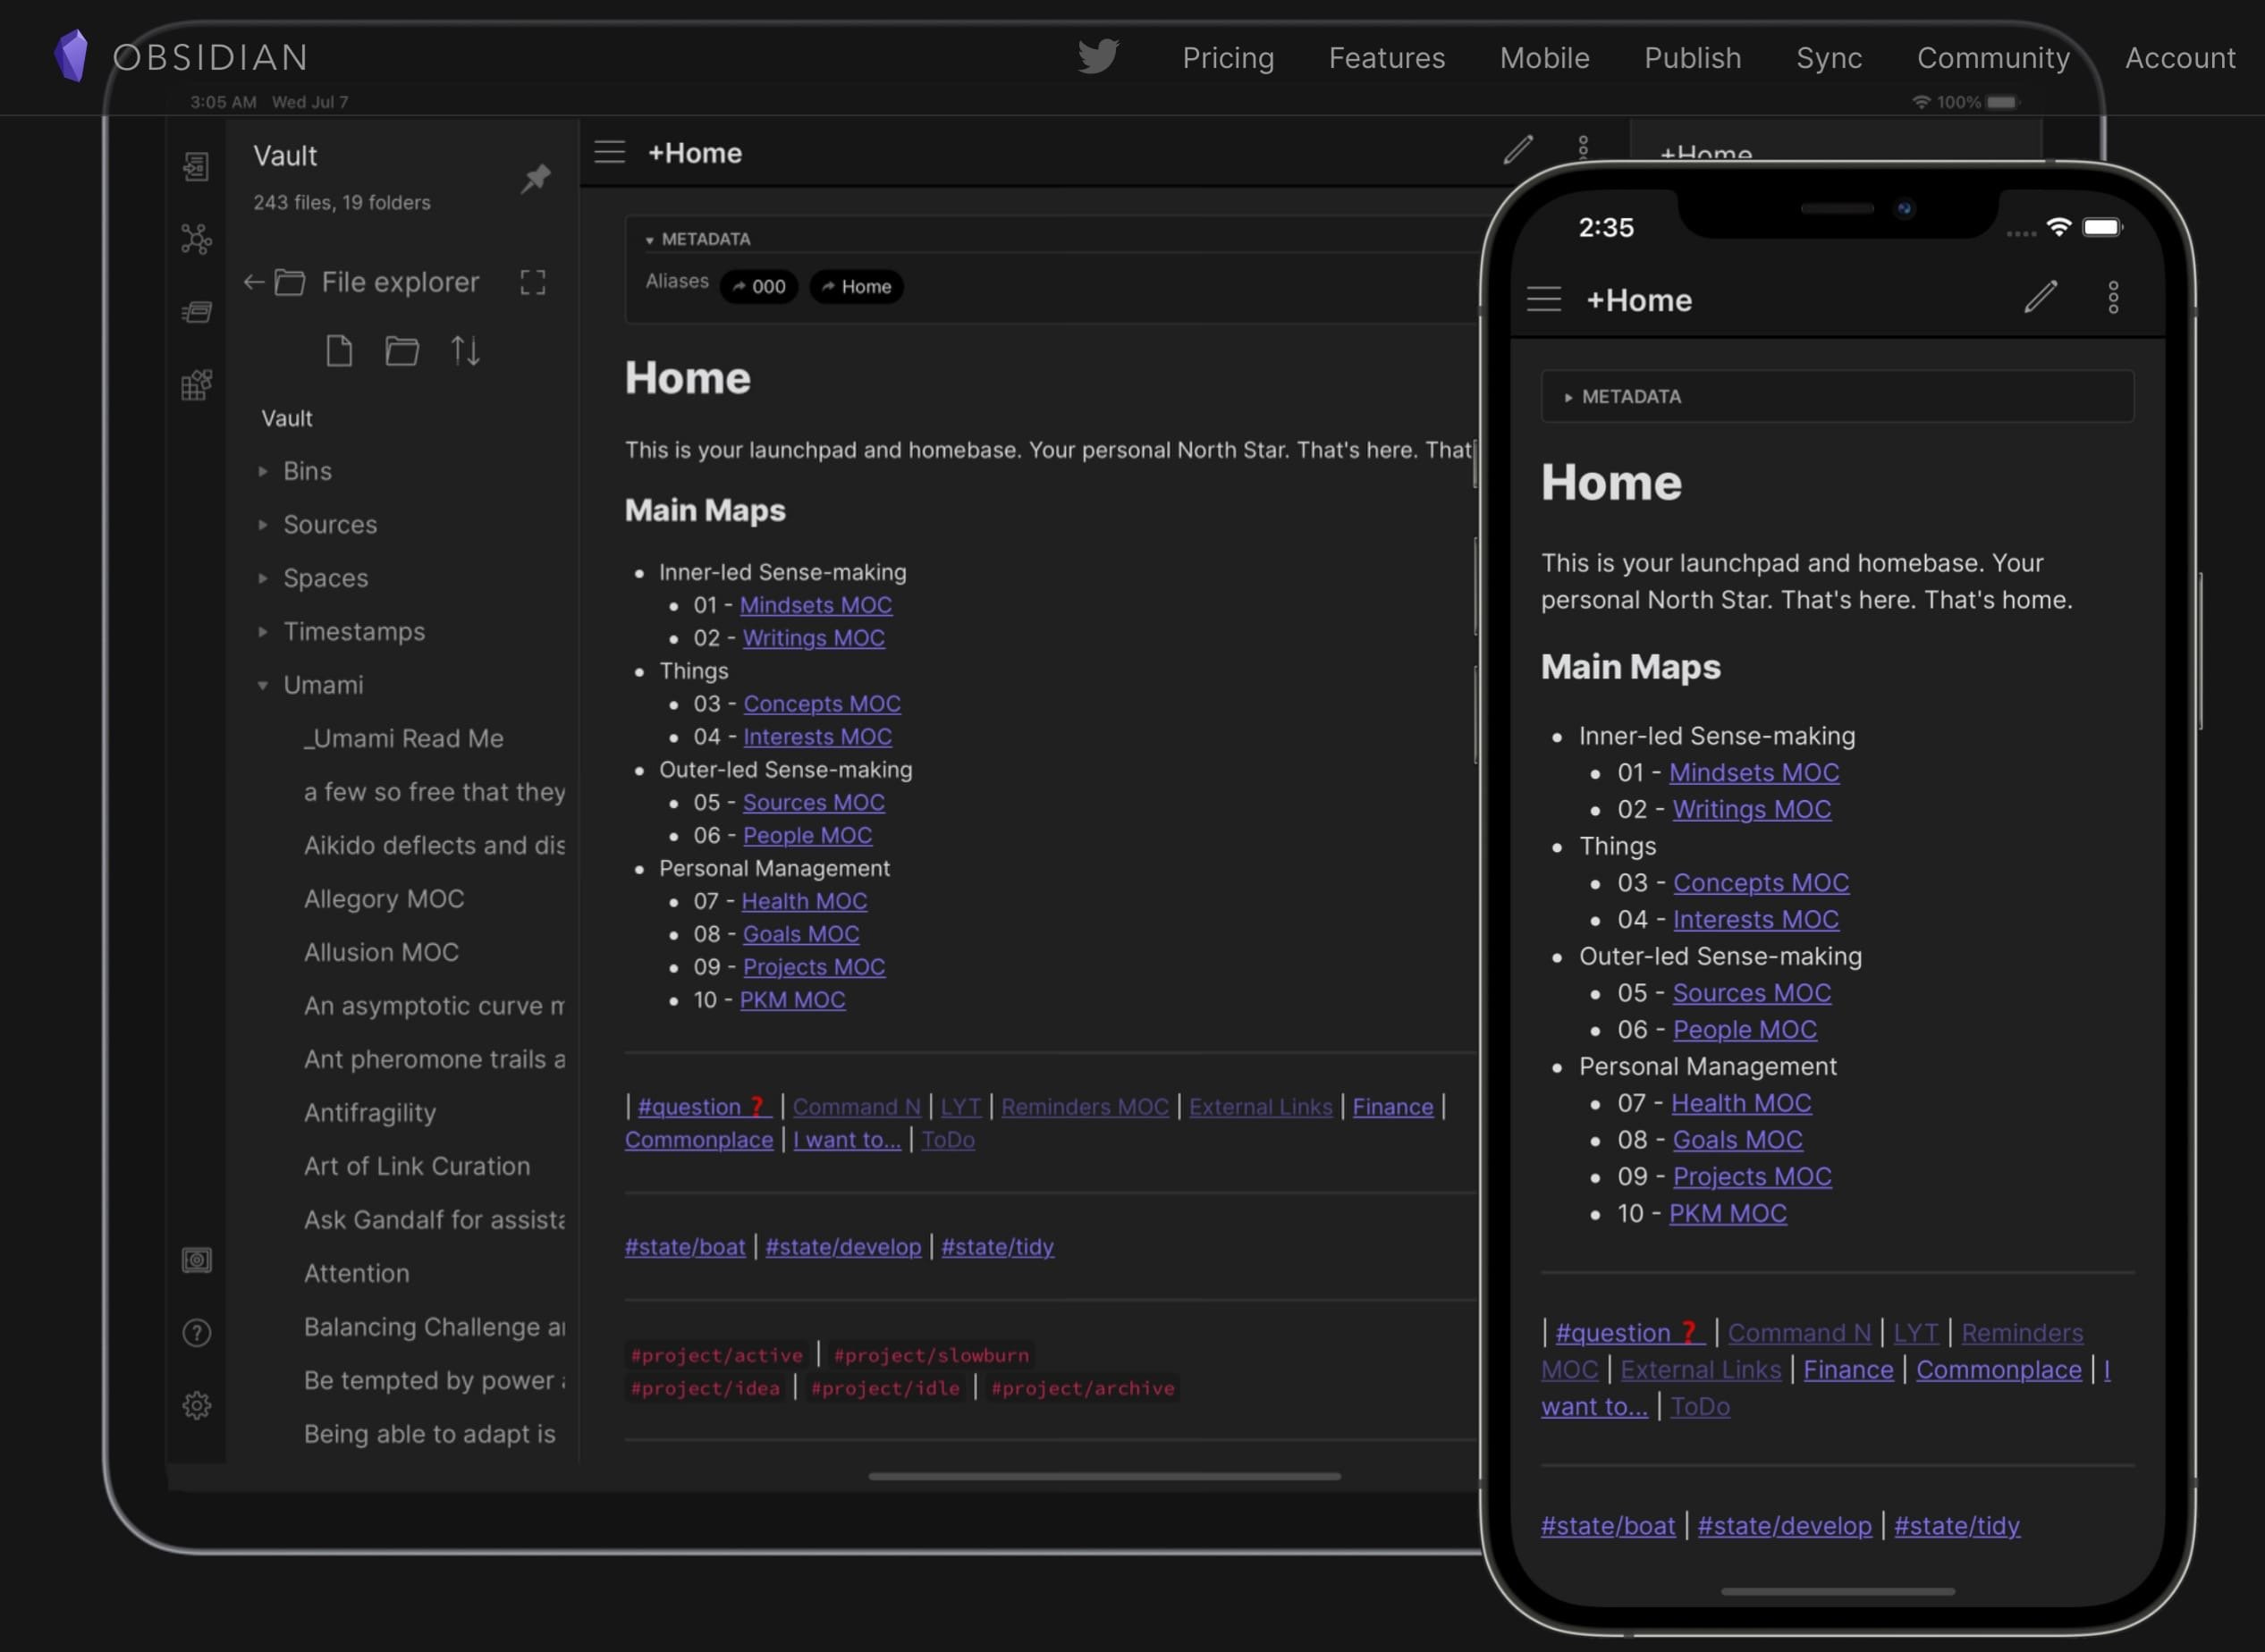
Task: Click the help question mark icon
Action: [196, 1332]
